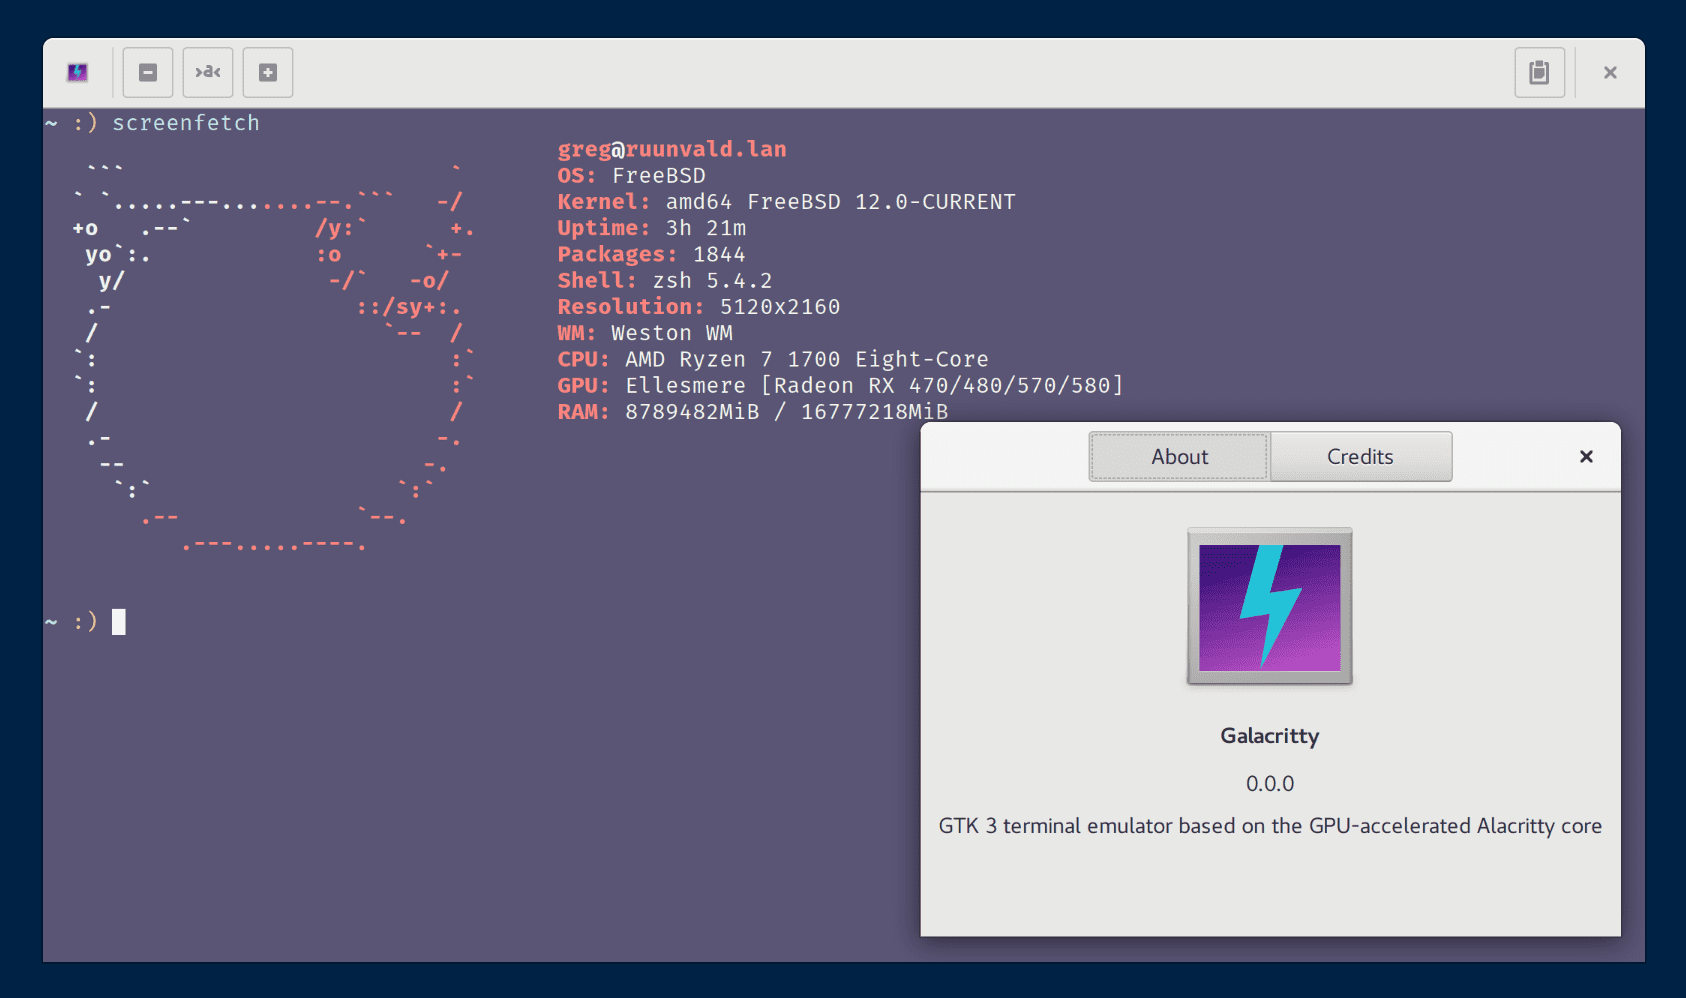
Task: Click the terminal cursor at the empty prompt
Action: tap(119, 622)
